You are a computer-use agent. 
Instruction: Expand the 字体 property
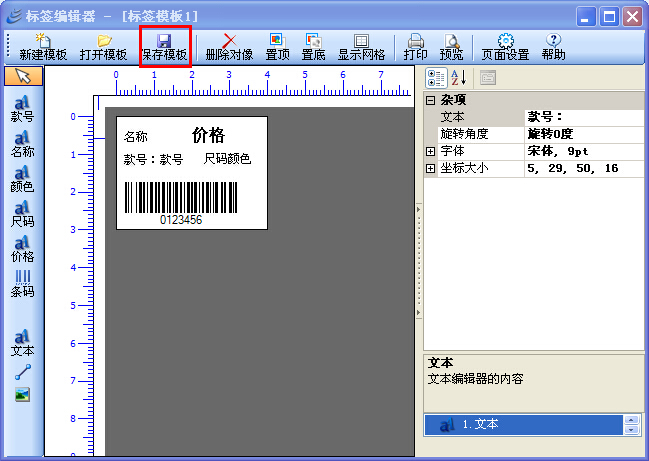(430, 151)
